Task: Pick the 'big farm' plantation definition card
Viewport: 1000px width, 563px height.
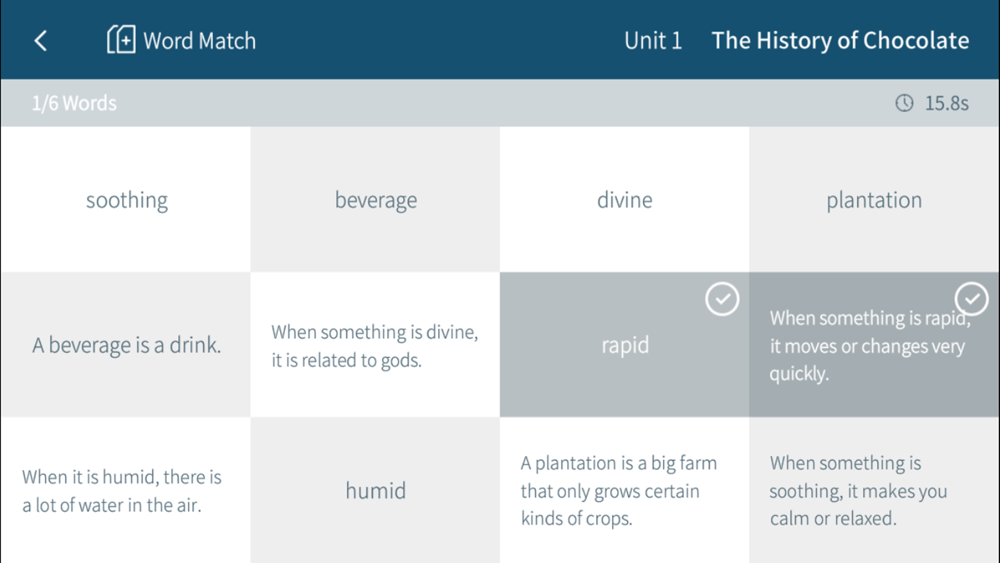Action: (x=624, y=490)
